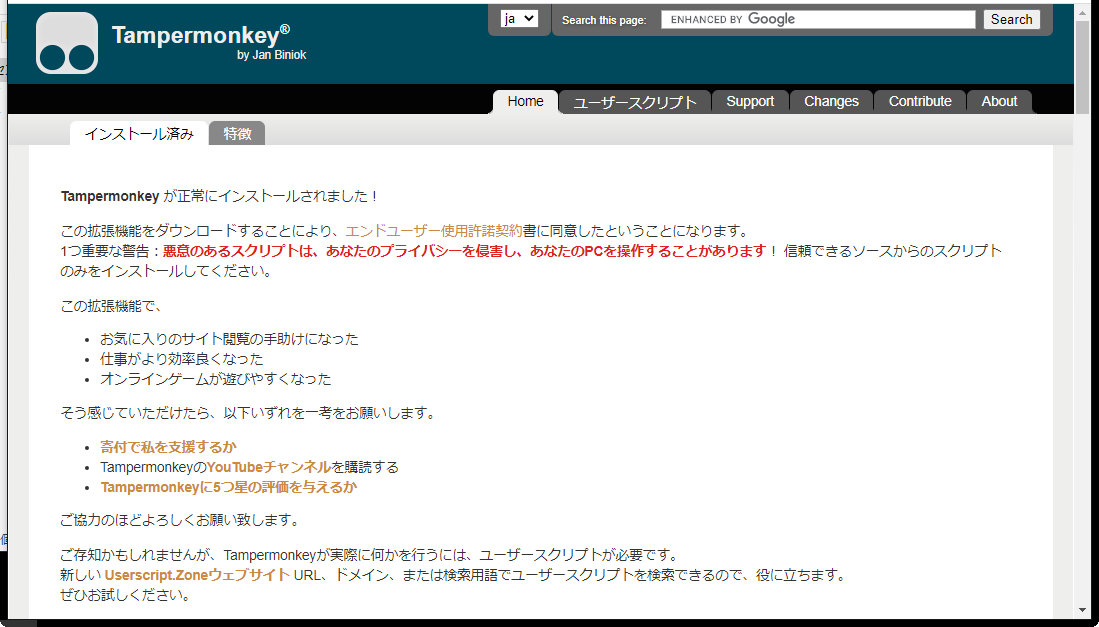Select the About tab
The width and height of the screenshot is (1099, 627).
pos(999,101)
